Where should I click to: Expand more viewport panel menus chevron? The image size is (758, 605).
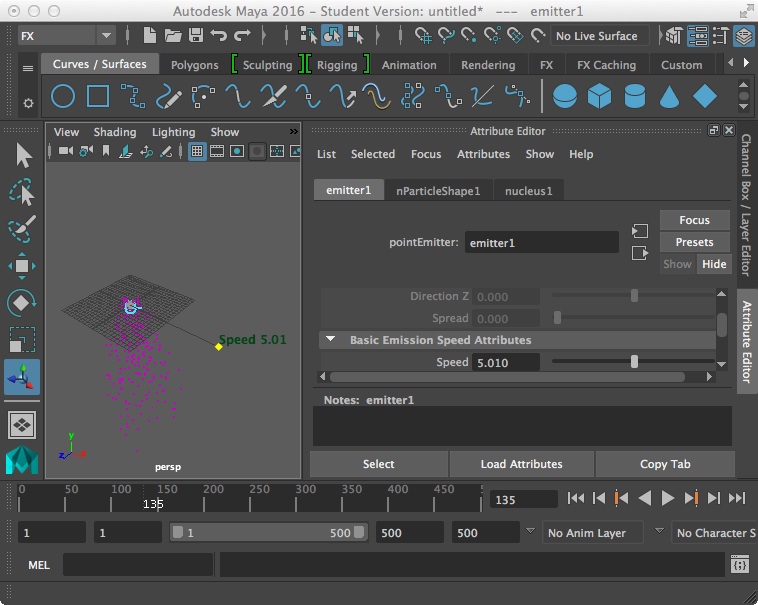tap(293, 131)
